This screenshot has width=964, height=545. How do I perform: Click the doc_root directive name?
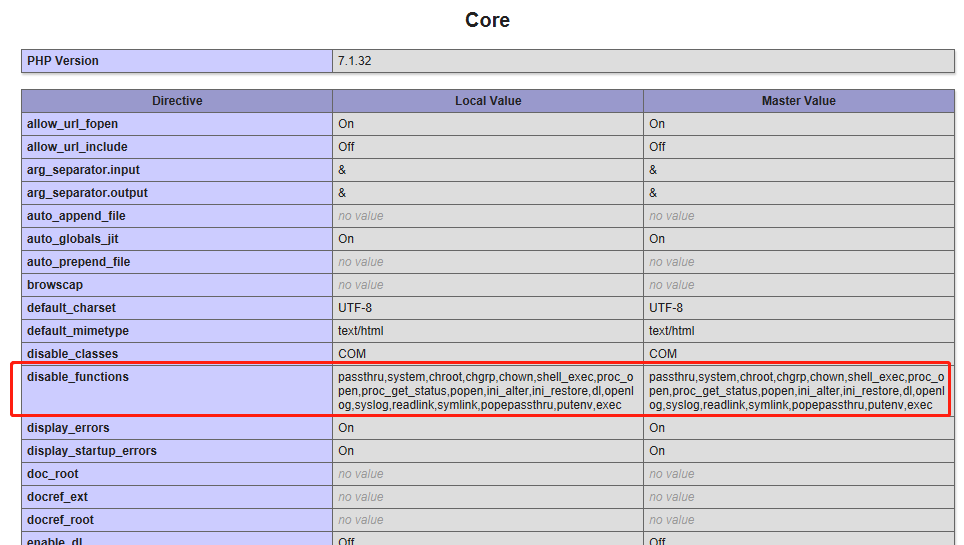(53, 474)
